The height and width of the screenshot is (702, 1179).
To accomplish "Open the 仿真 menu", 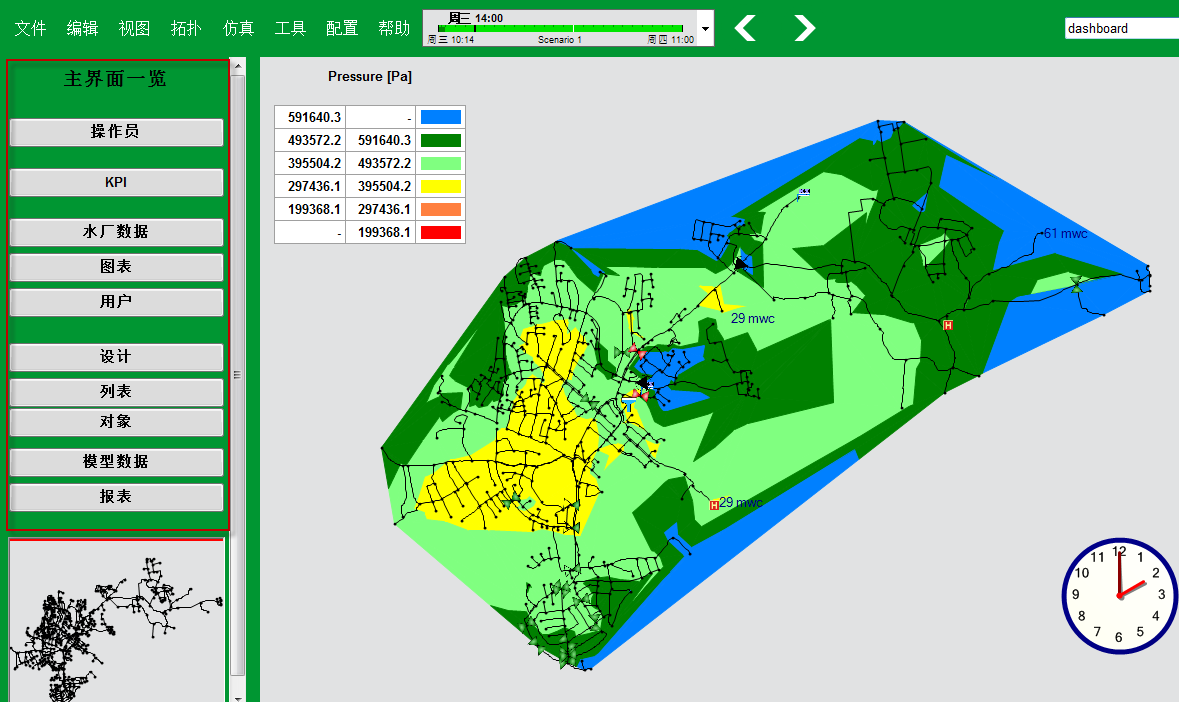I will coord(238,28).
